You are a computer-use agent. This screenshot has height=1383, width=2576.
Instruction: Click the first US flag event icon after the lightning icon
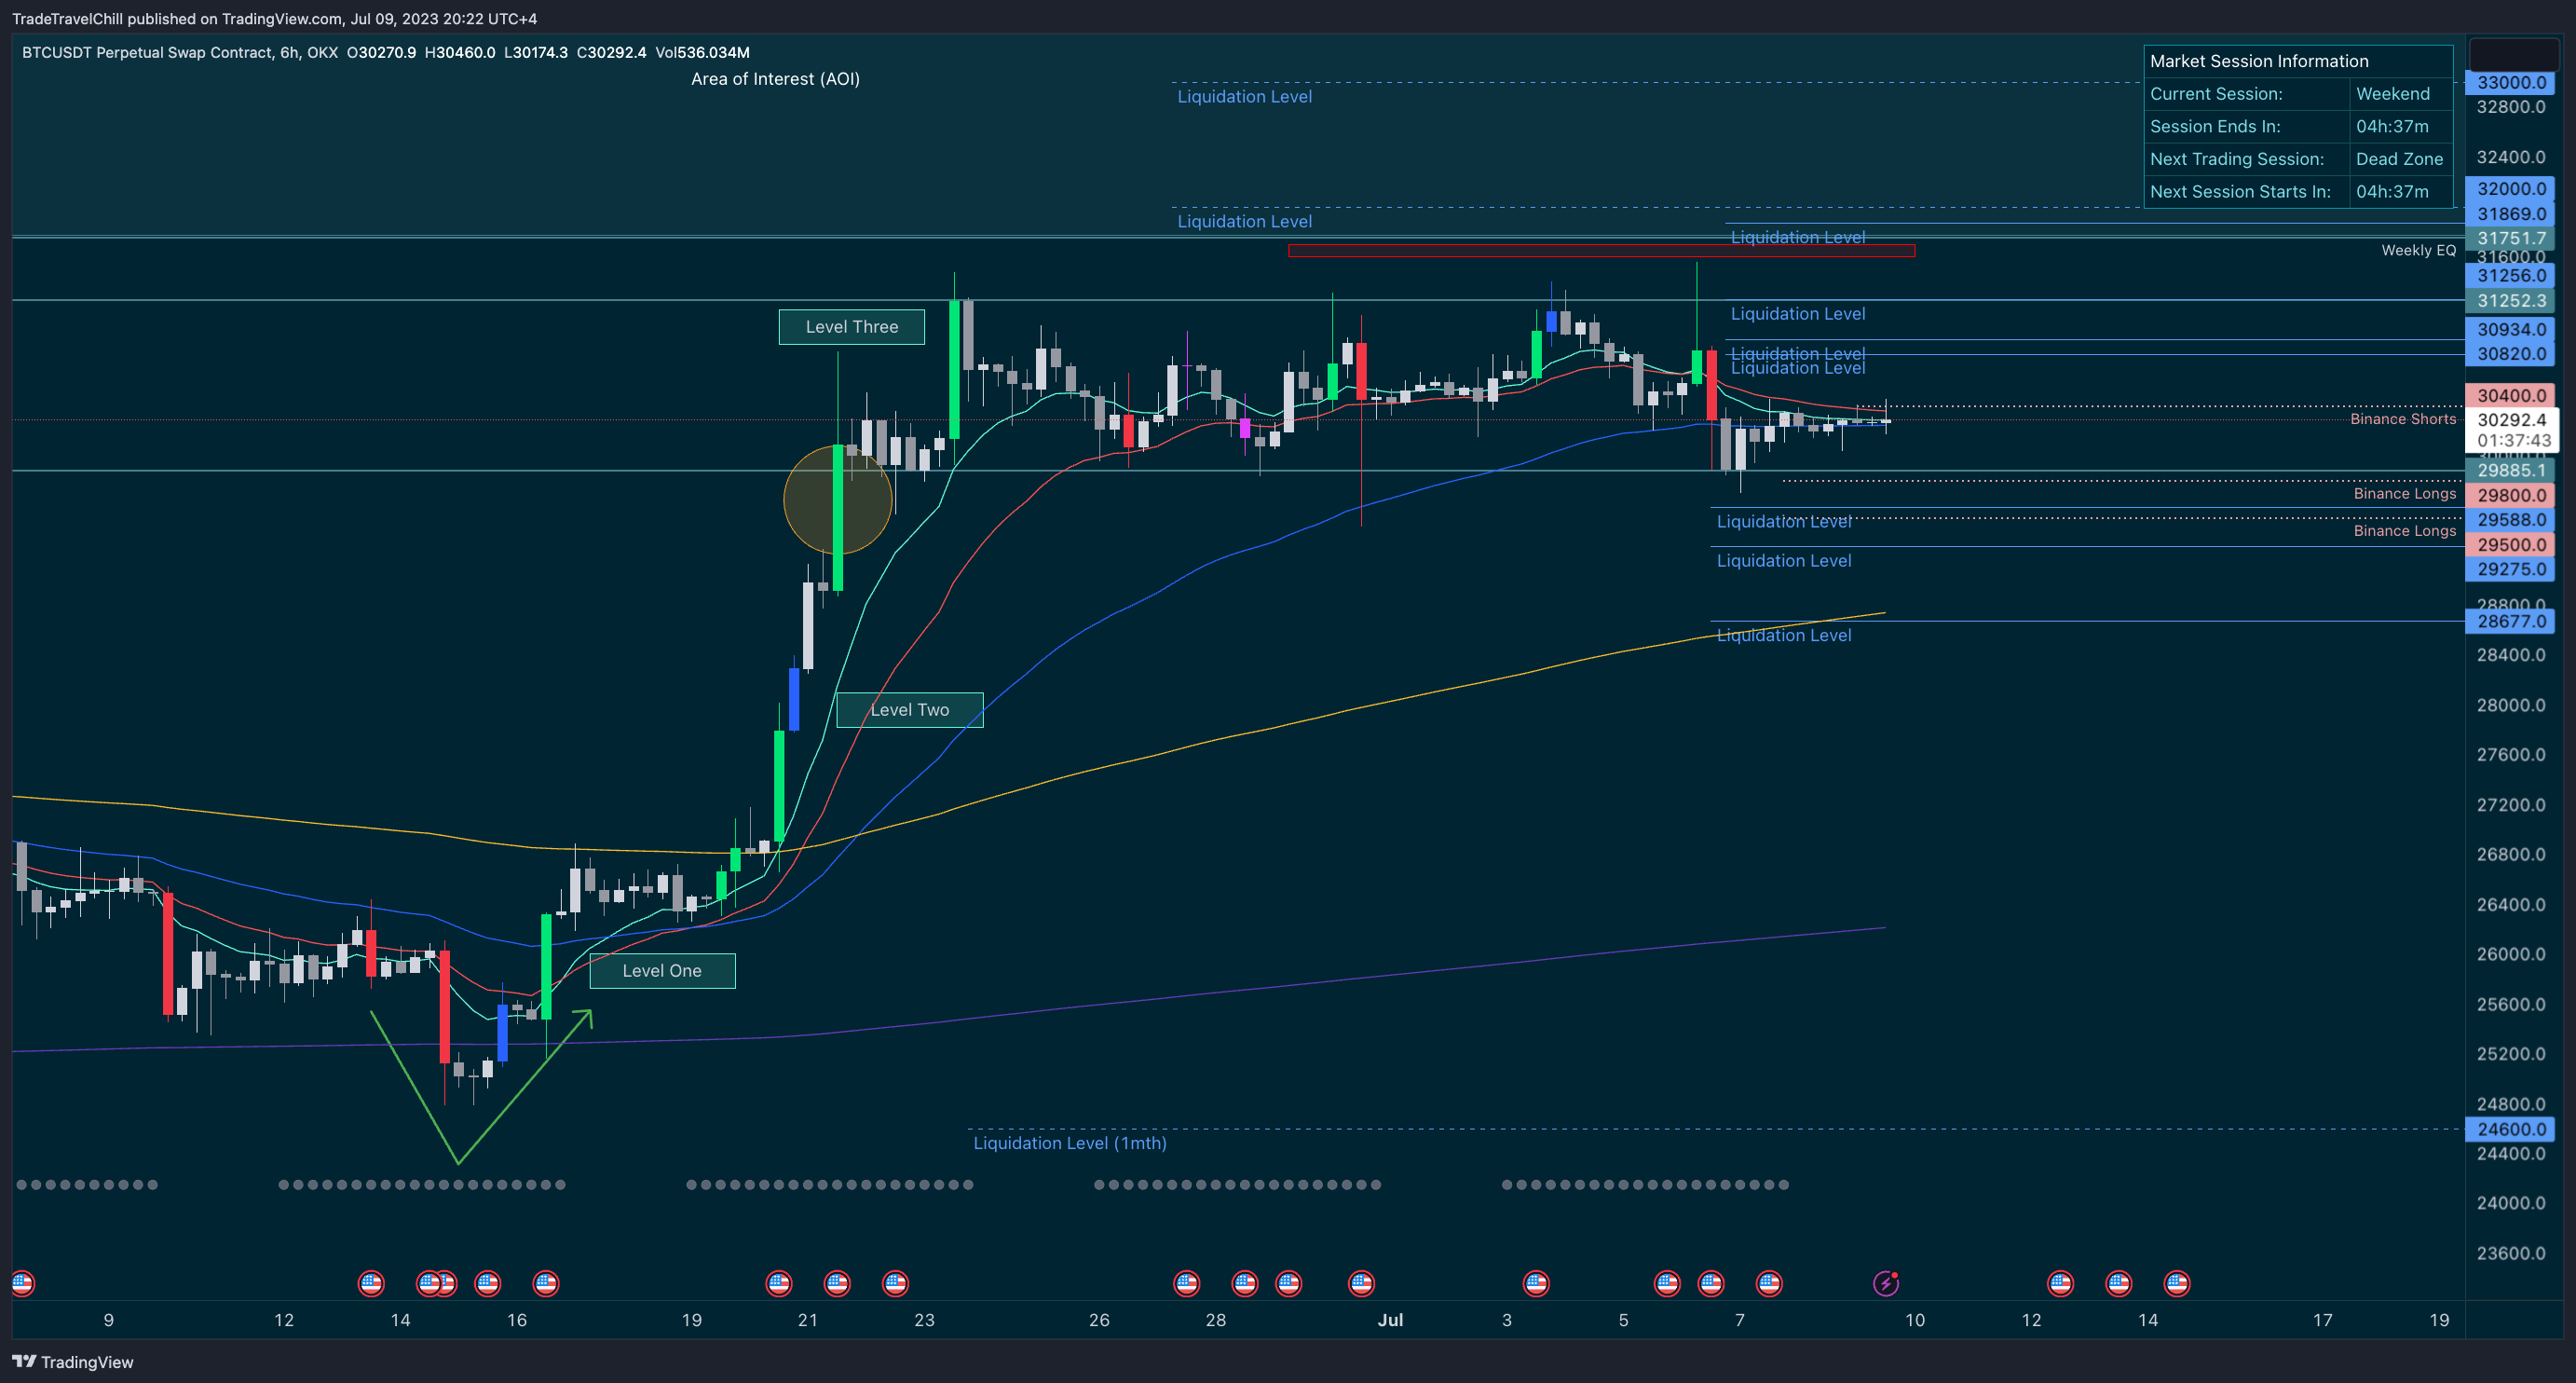click(2060, 1283)
